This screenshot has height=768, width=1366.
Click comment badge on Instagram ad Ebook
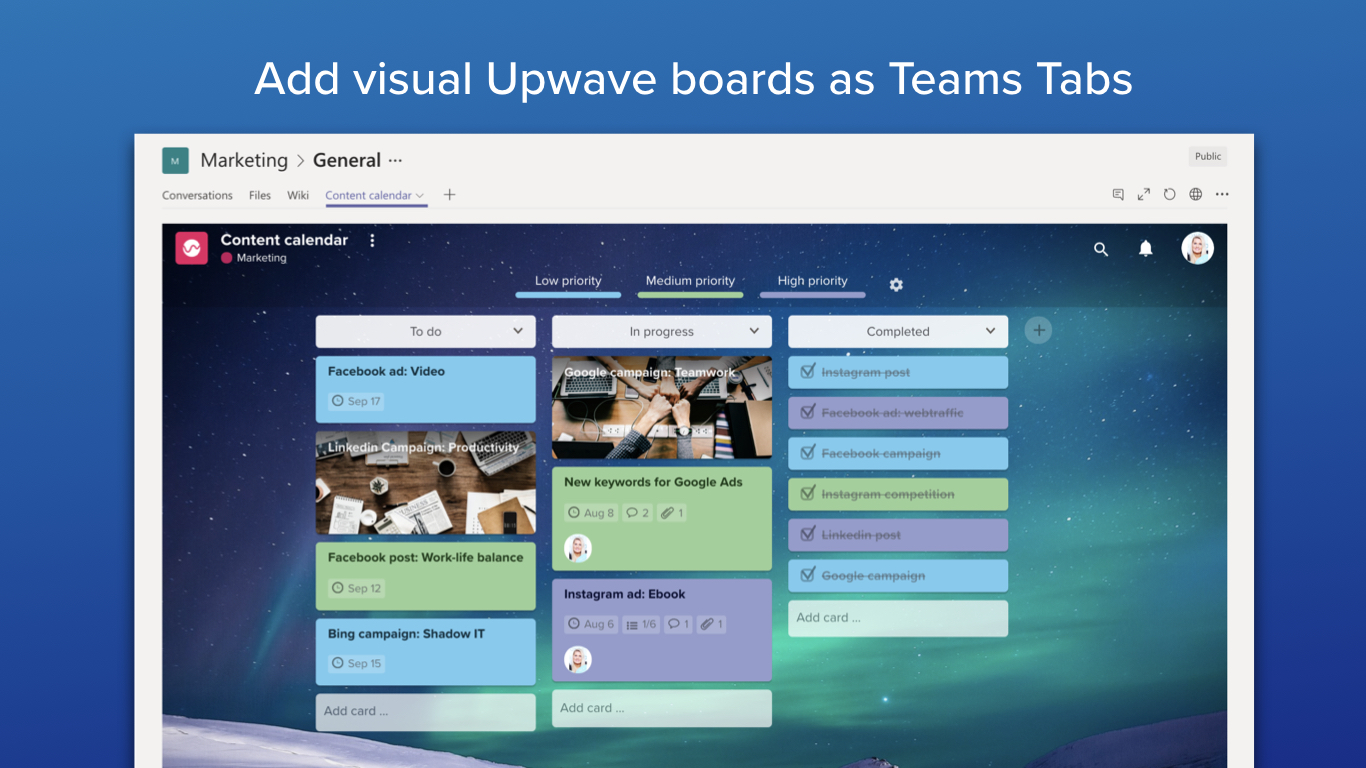pyautogui.click(x=678, y=624)
